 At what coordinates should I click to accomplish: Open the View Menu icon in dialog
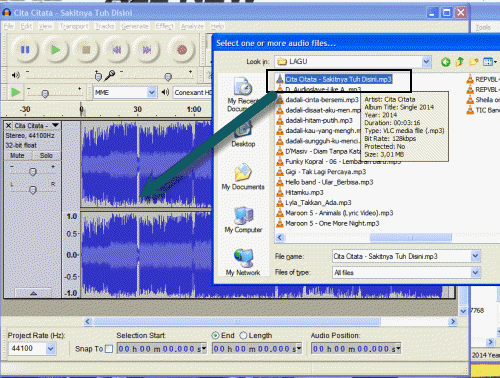pos(490,62)
